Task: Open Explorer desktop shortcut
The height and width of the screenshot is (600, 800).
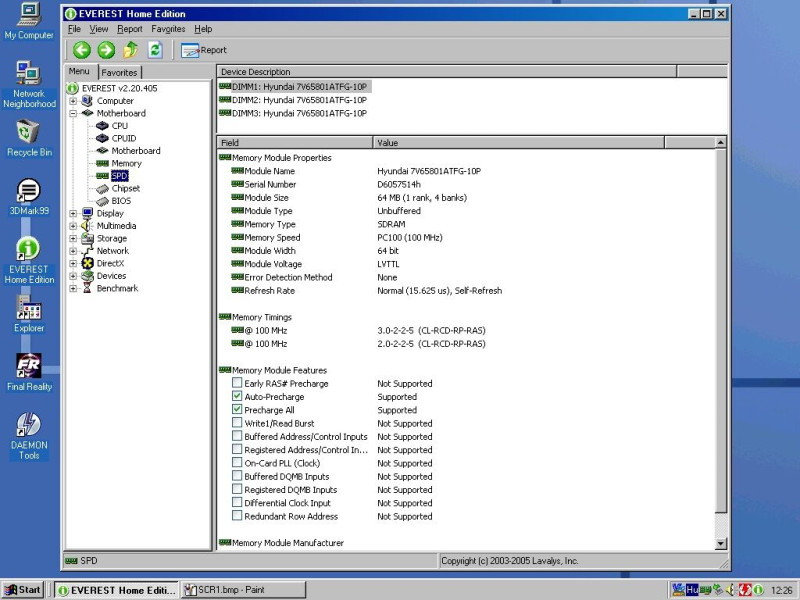Action: [x=29, y=314]
